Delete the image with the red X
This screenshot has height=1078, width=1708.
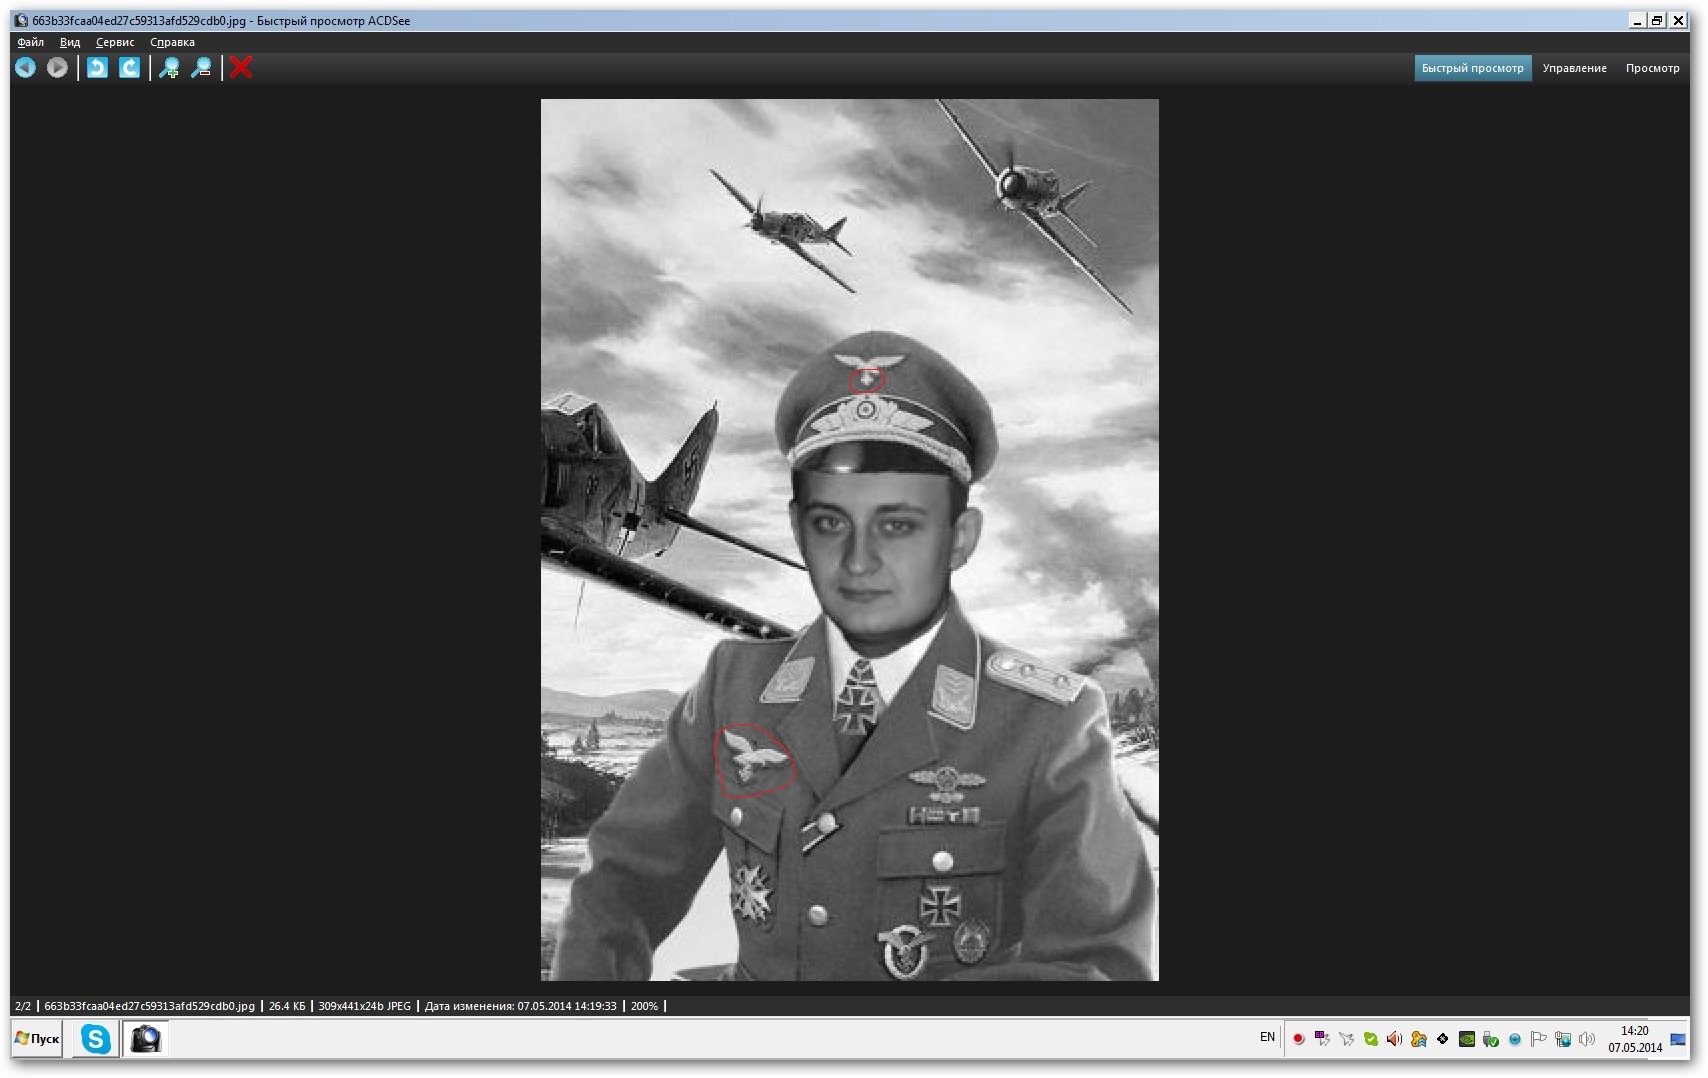point(241,67)
